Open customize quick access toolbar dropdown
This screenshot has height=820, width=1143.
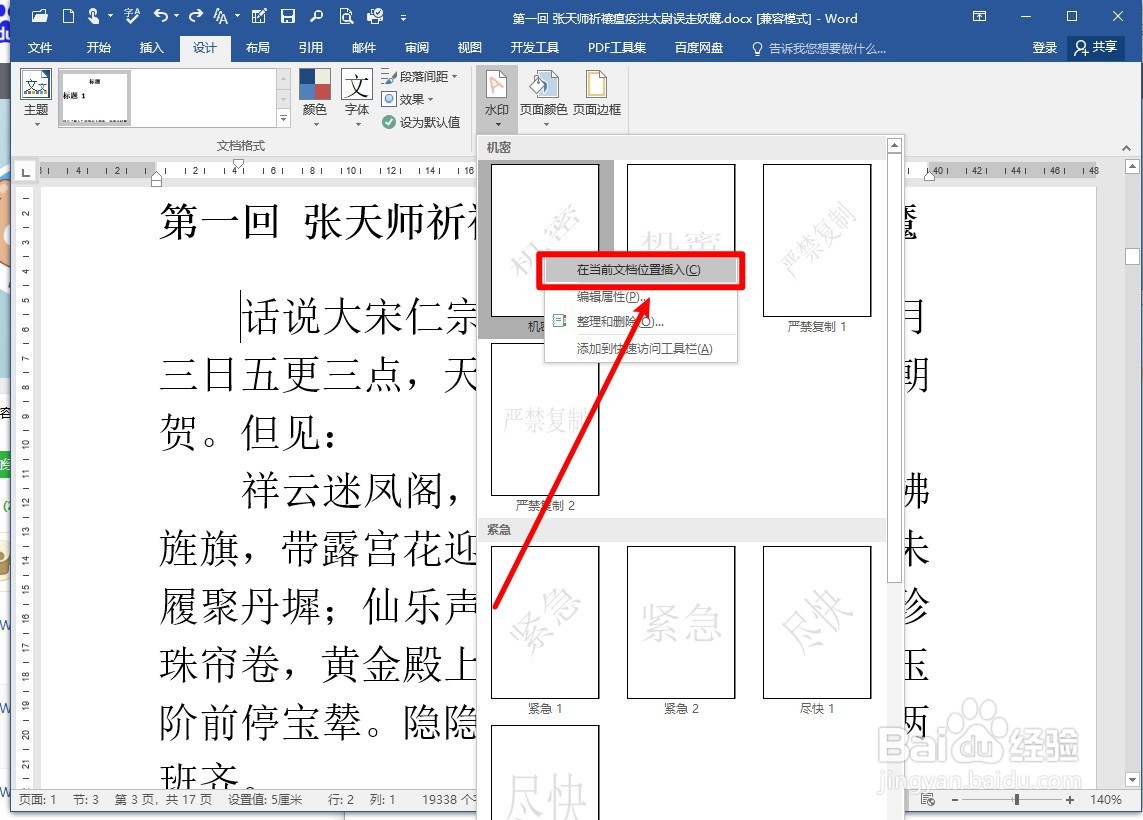pos(404,17)
